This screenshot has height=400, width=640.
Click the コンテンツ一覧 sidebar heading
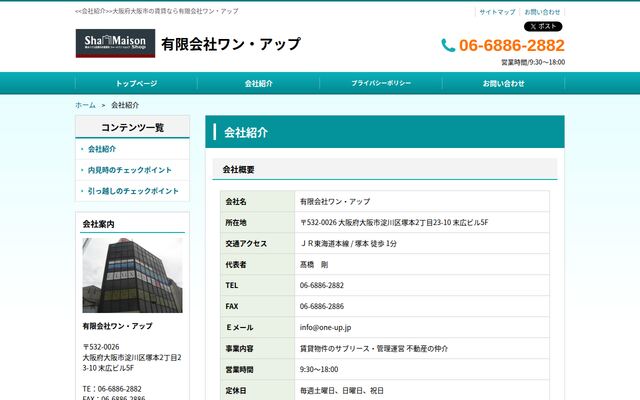click(x=133, y=127)
